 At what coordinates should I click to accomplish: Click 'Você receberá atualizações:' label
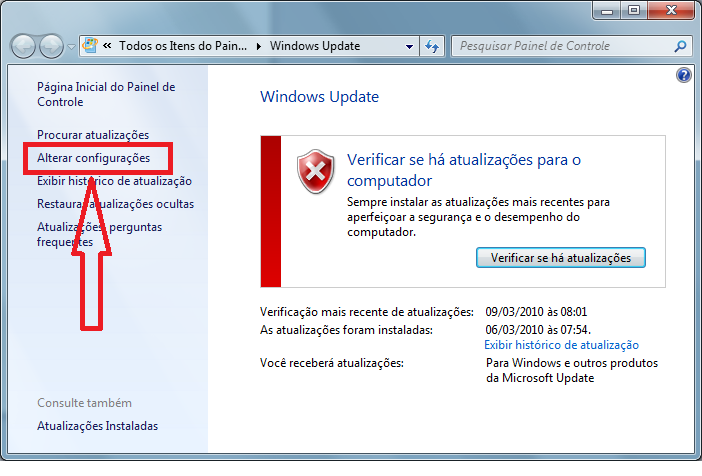point(332,363)
